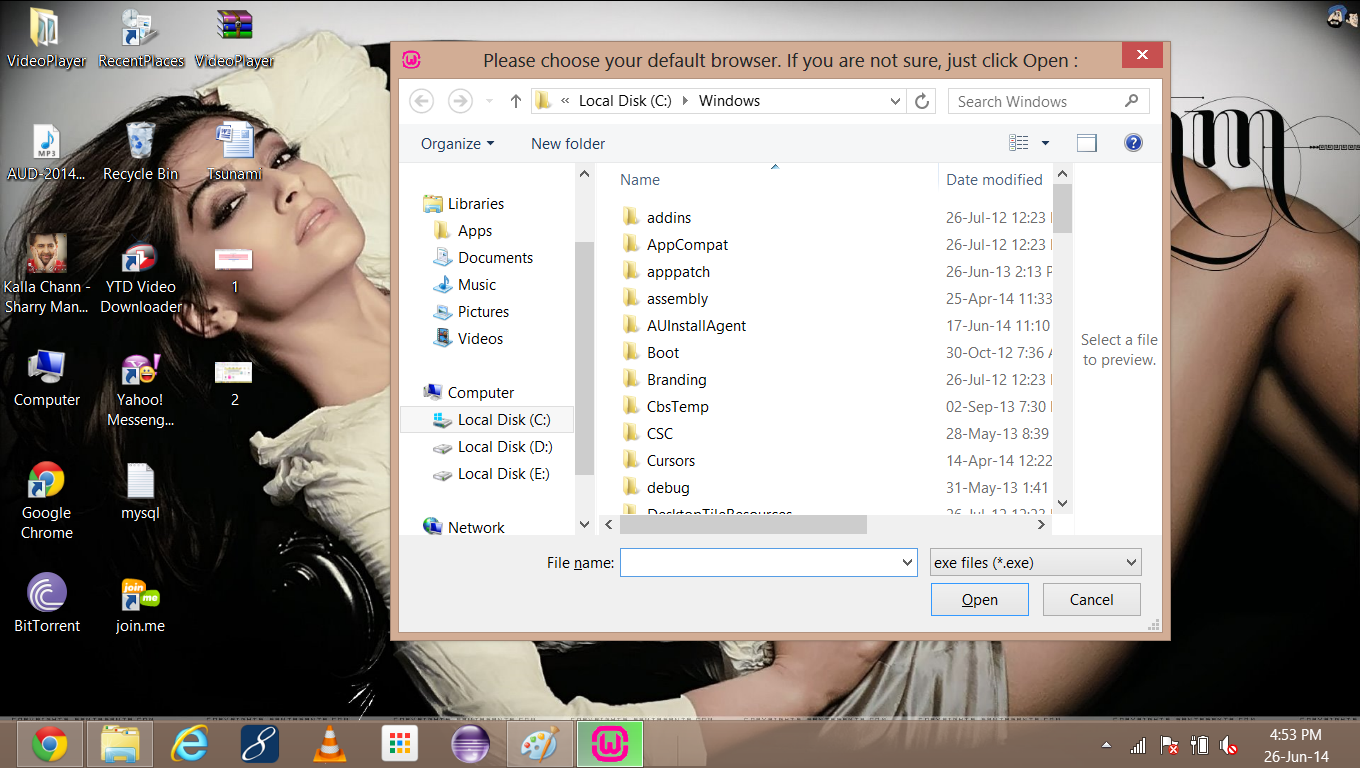This screenshot has height=768, width=1360.
Task: Click BitTorrent desktop icon
Action: click(x=46, y=603)
